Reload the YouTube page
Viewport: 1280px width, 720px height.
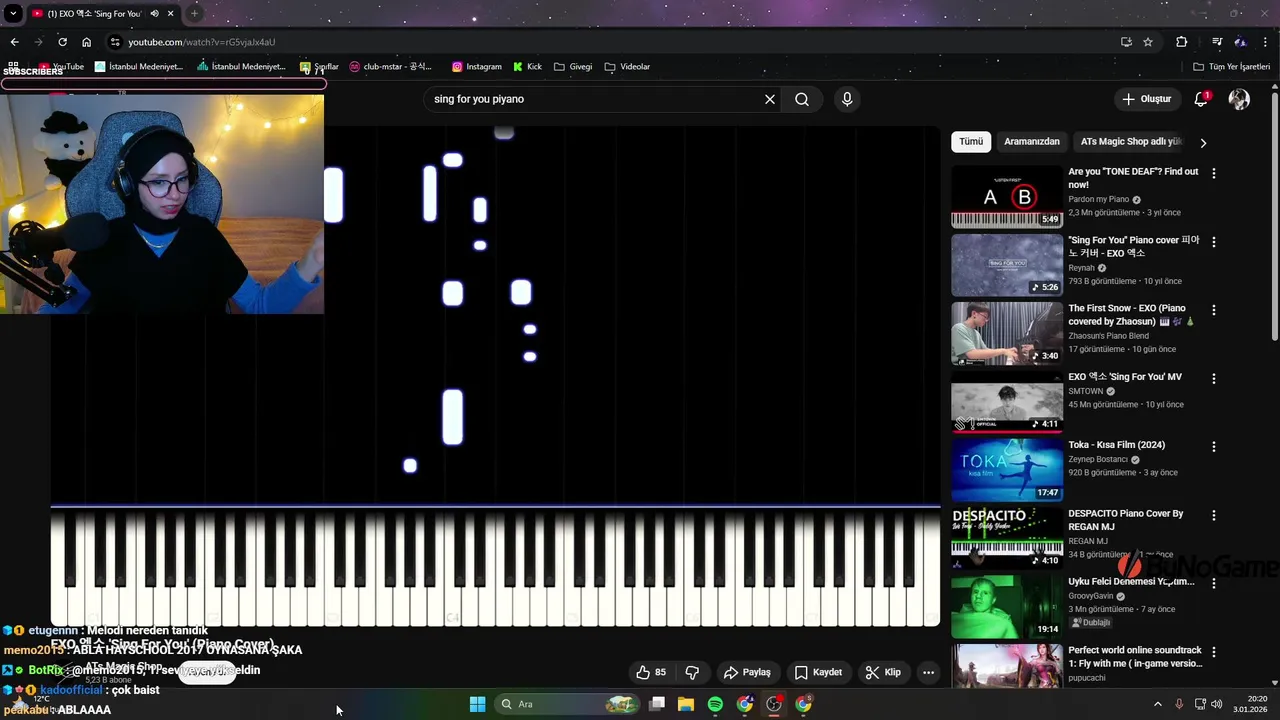coord(62,42)
